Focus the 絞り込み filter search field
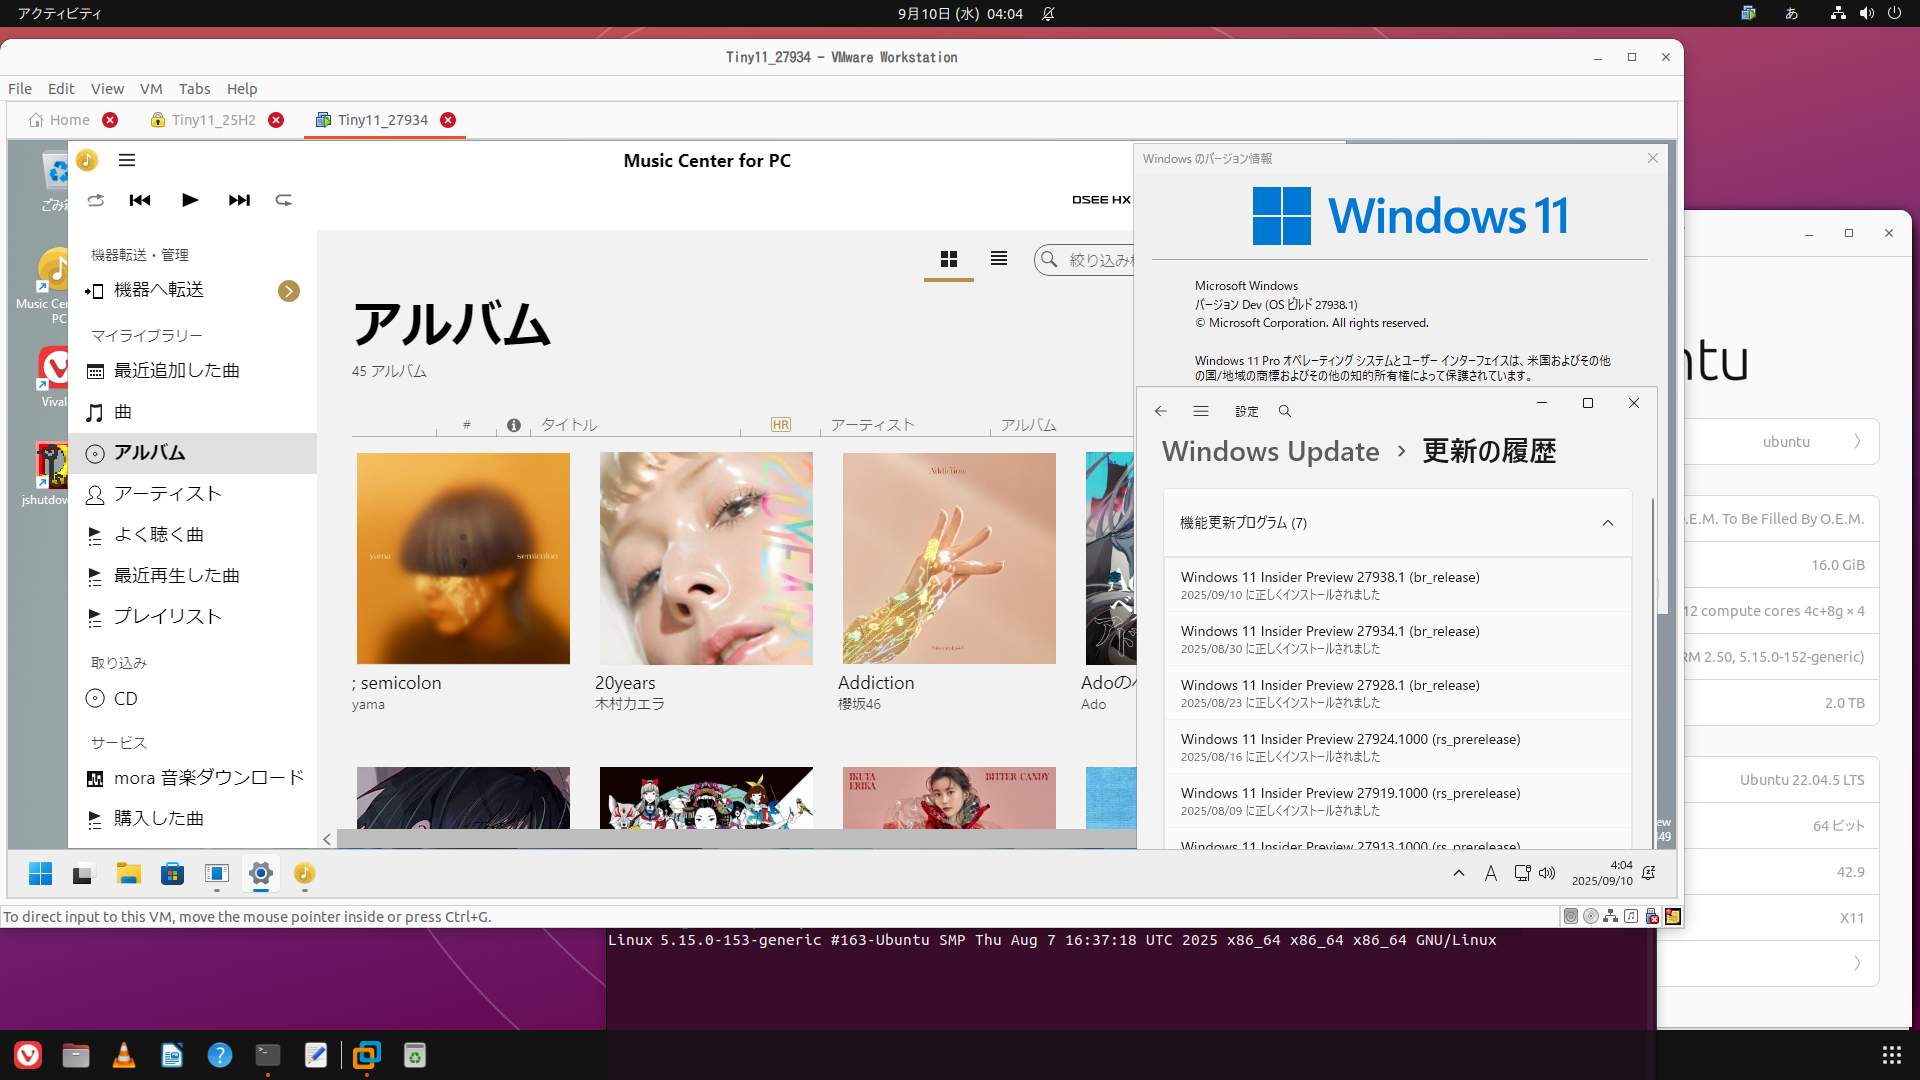Screen dimensions: 1920x1080 click(x=1085, y=260)
